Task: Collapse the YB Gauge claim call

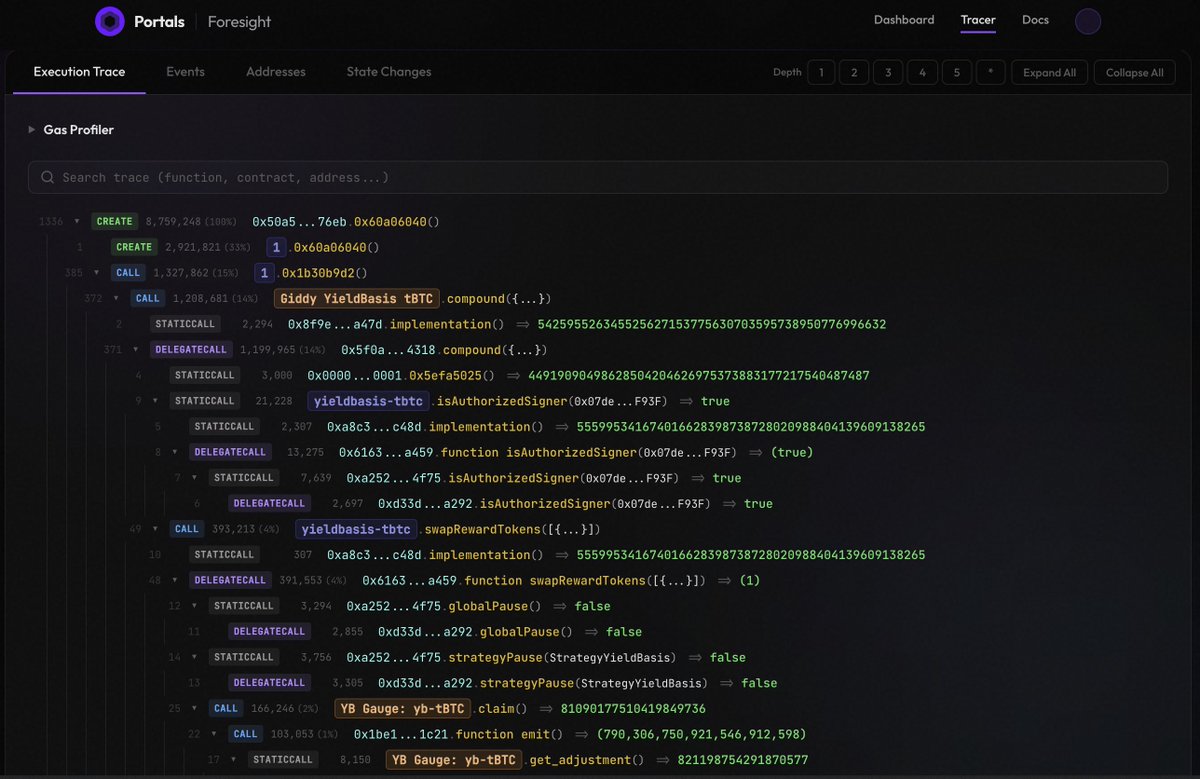Action: tap(195, 708)
